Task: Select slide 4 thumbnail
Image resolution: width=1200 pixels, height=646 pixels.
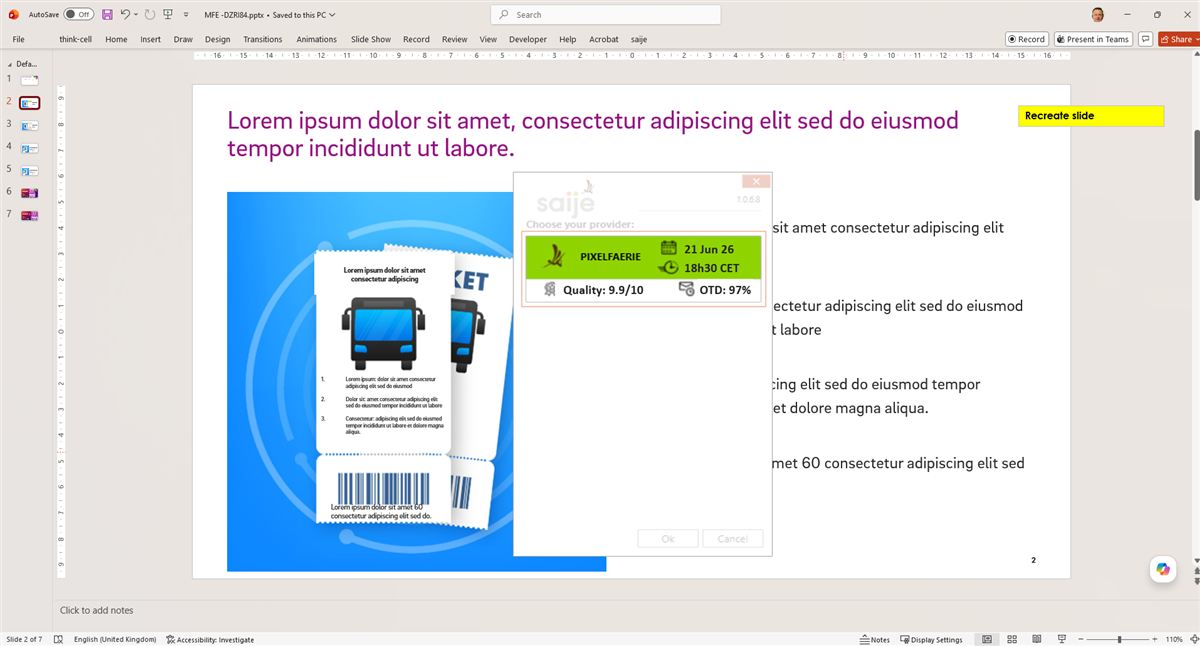Action: click(30, 148)
